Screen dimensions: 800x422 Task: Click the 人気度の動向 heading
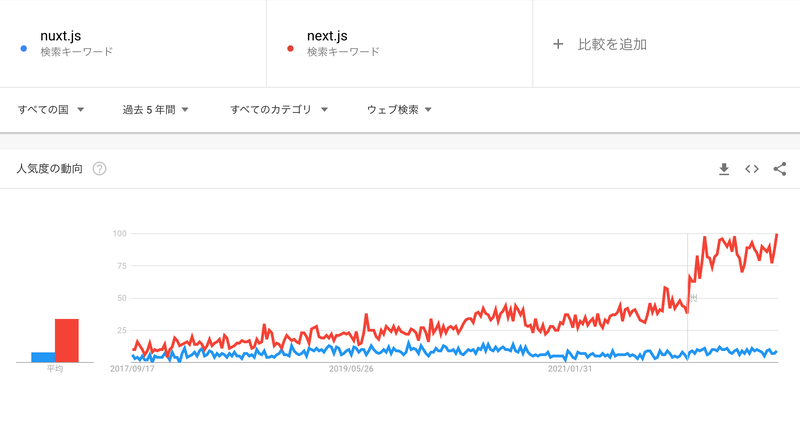pos(49,169)
